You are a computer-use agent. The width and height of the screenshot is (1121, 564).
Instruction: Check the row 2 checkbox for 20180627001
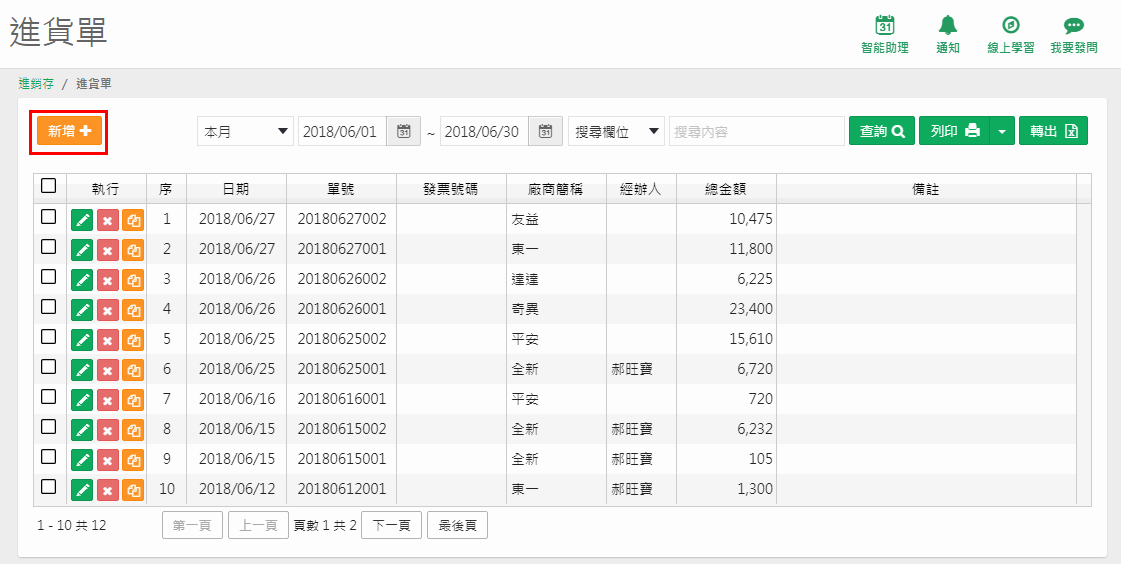pyautogui.click(x=49, y=247)
